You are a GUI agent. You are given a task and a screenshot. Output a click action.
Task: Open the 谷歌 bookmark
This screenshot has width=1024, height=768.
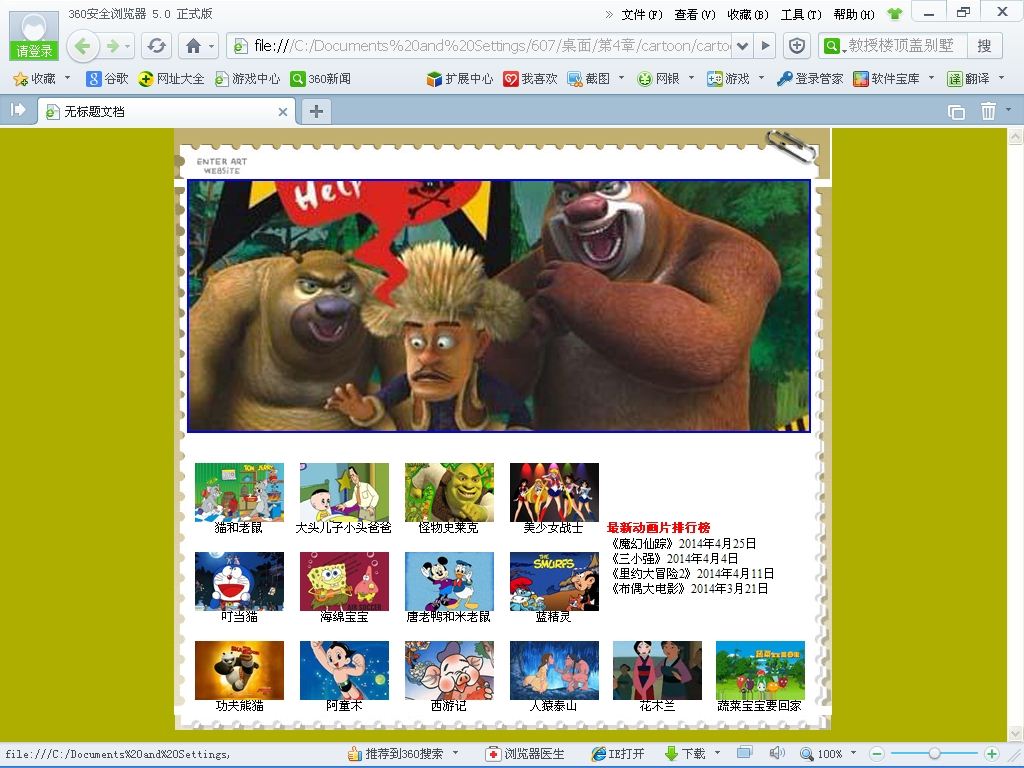(x=108, y=79)
